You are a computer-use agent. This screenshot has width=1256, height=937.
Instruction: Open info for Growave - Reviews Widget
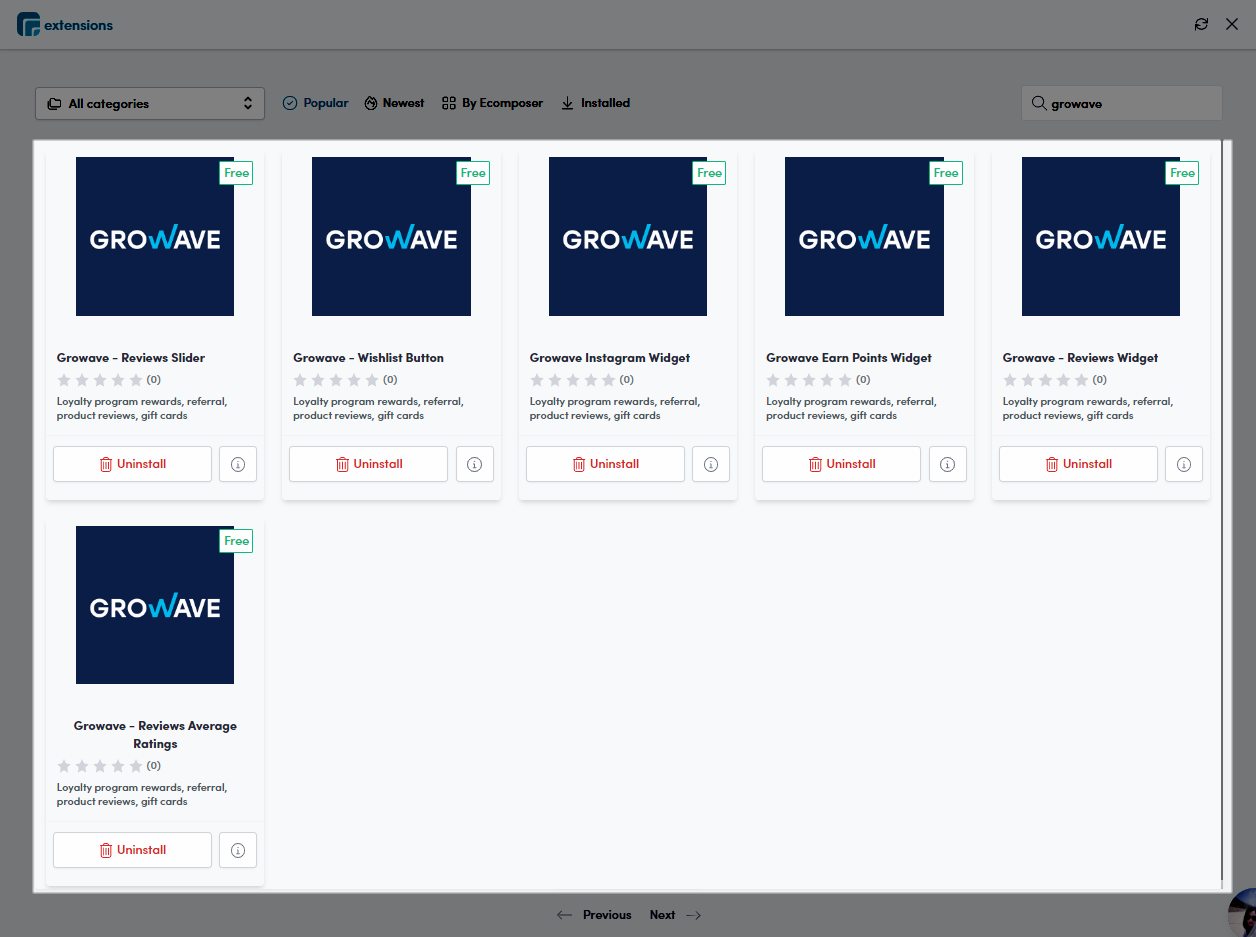coord(1184,464)
